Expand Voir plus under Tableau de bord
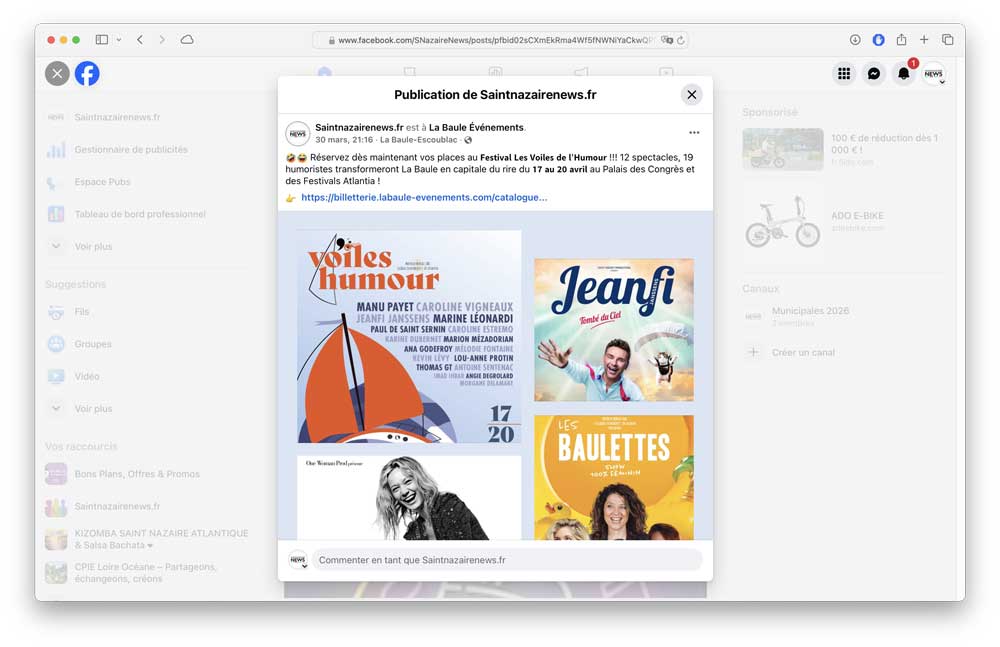Screen dimensions: 1000x647 (93, 246)
